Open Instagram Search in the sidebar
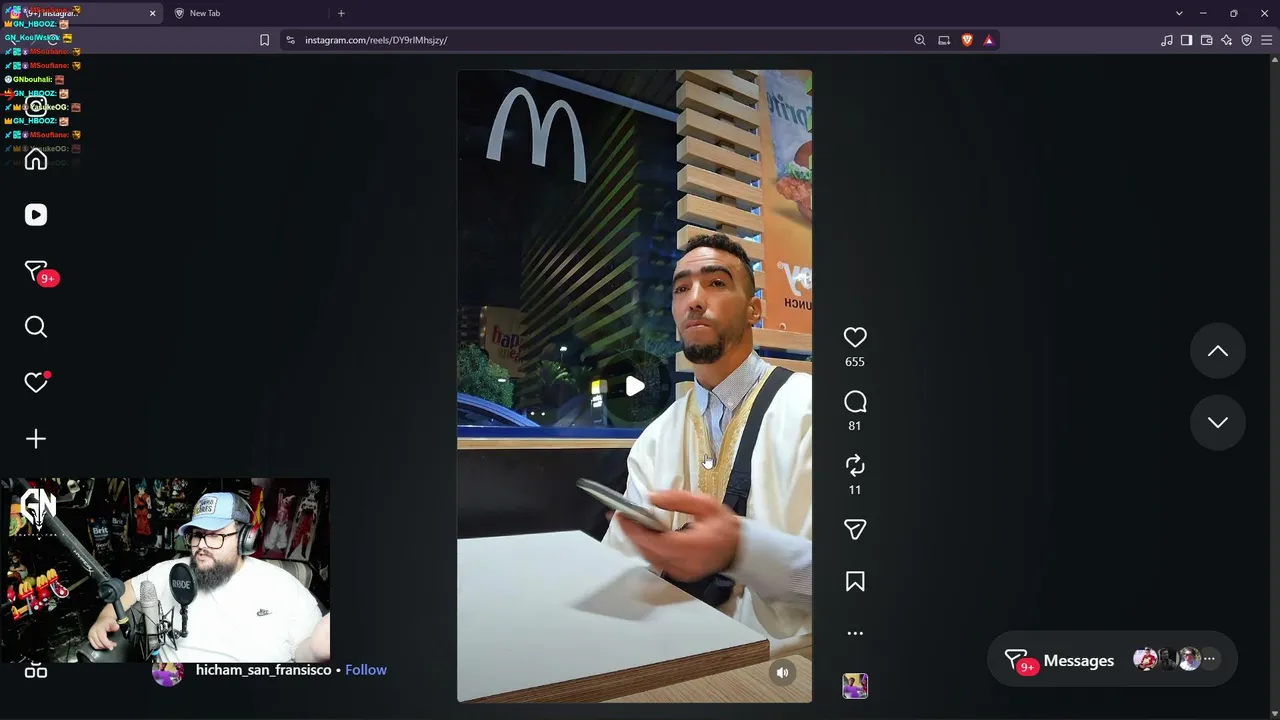This screenshot has height=720, width=1280. pyautogui.click(x=36, y=327)
